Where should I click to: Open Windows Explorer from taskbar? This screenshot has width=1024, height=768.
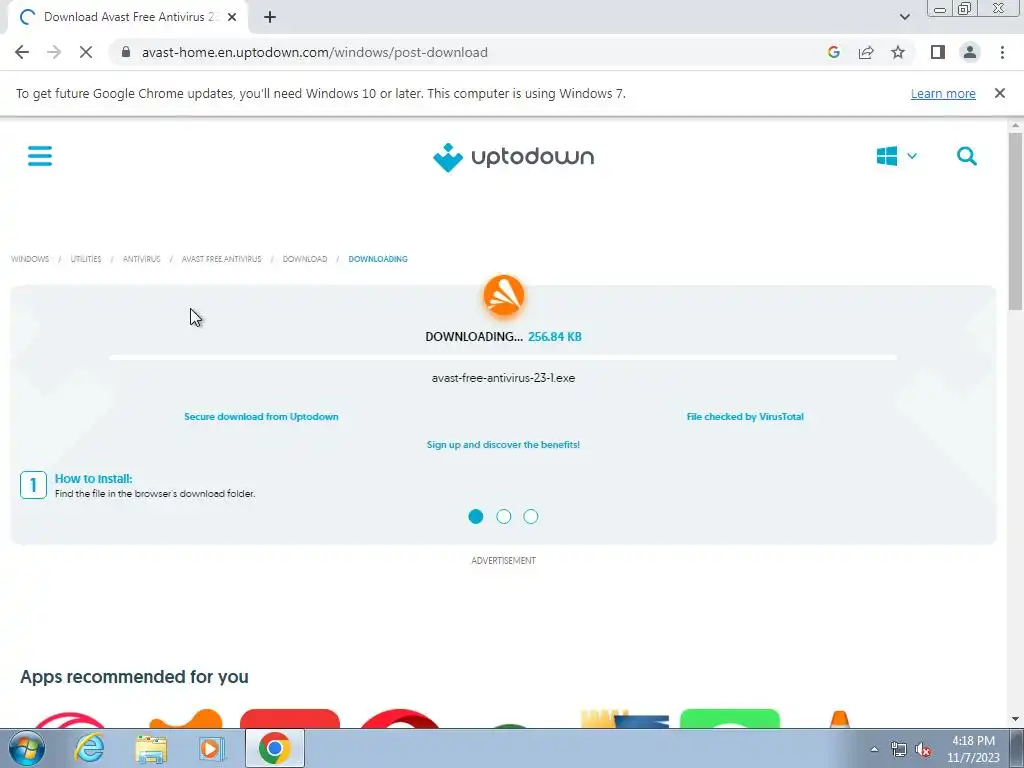coord(151,748)
